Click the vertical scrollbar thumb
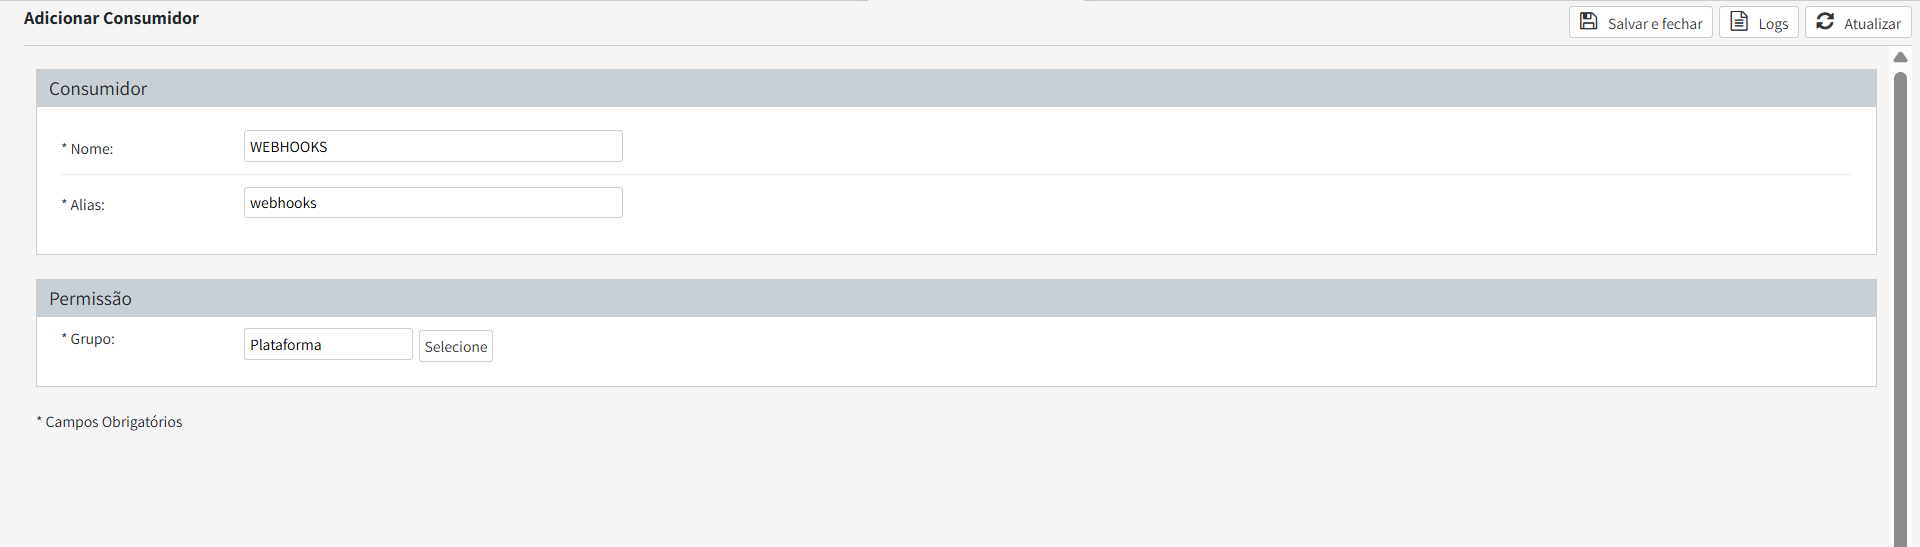 (1900, 300)
